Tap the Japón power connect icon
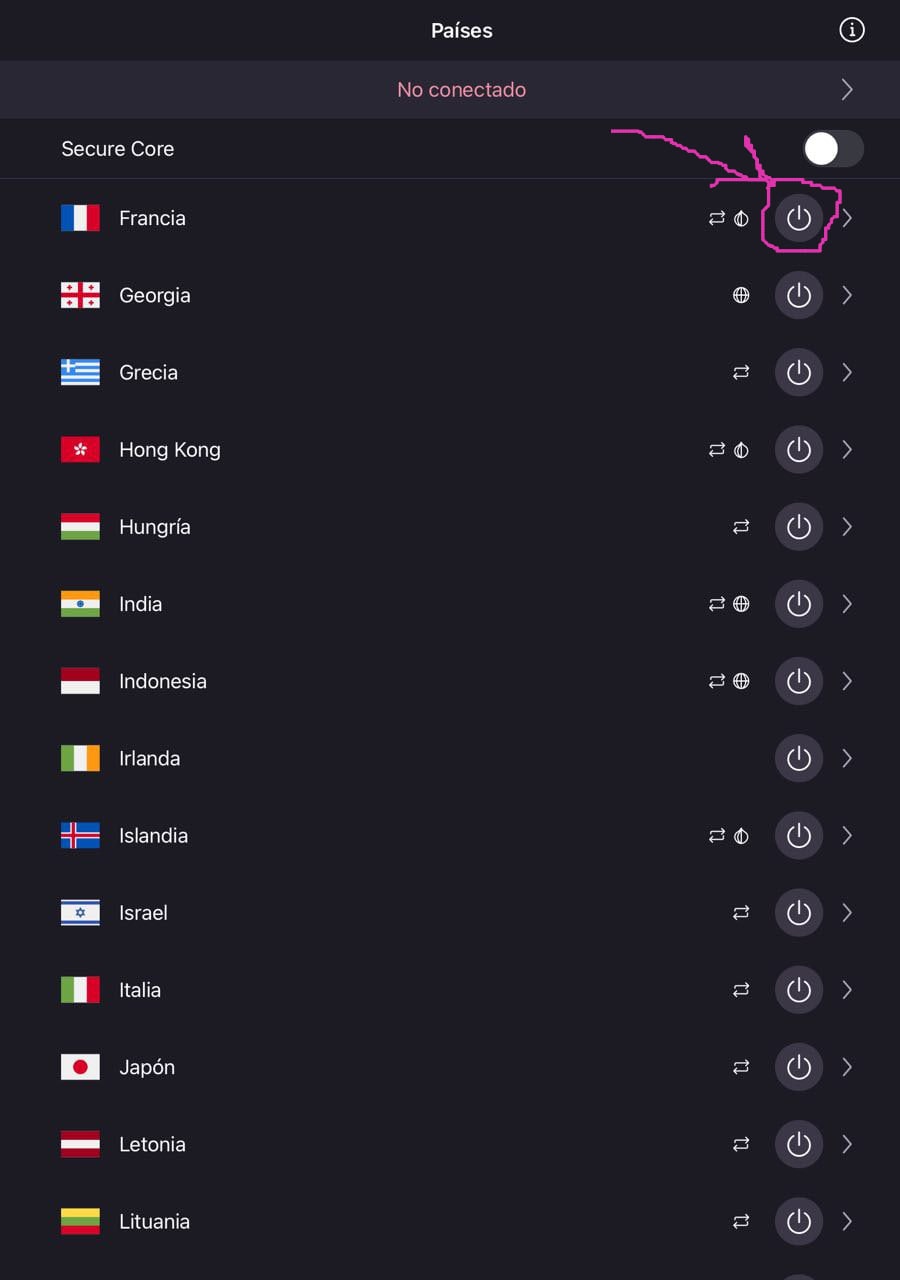Viewport: 900px width, 1280px height. click(798, 1067)
